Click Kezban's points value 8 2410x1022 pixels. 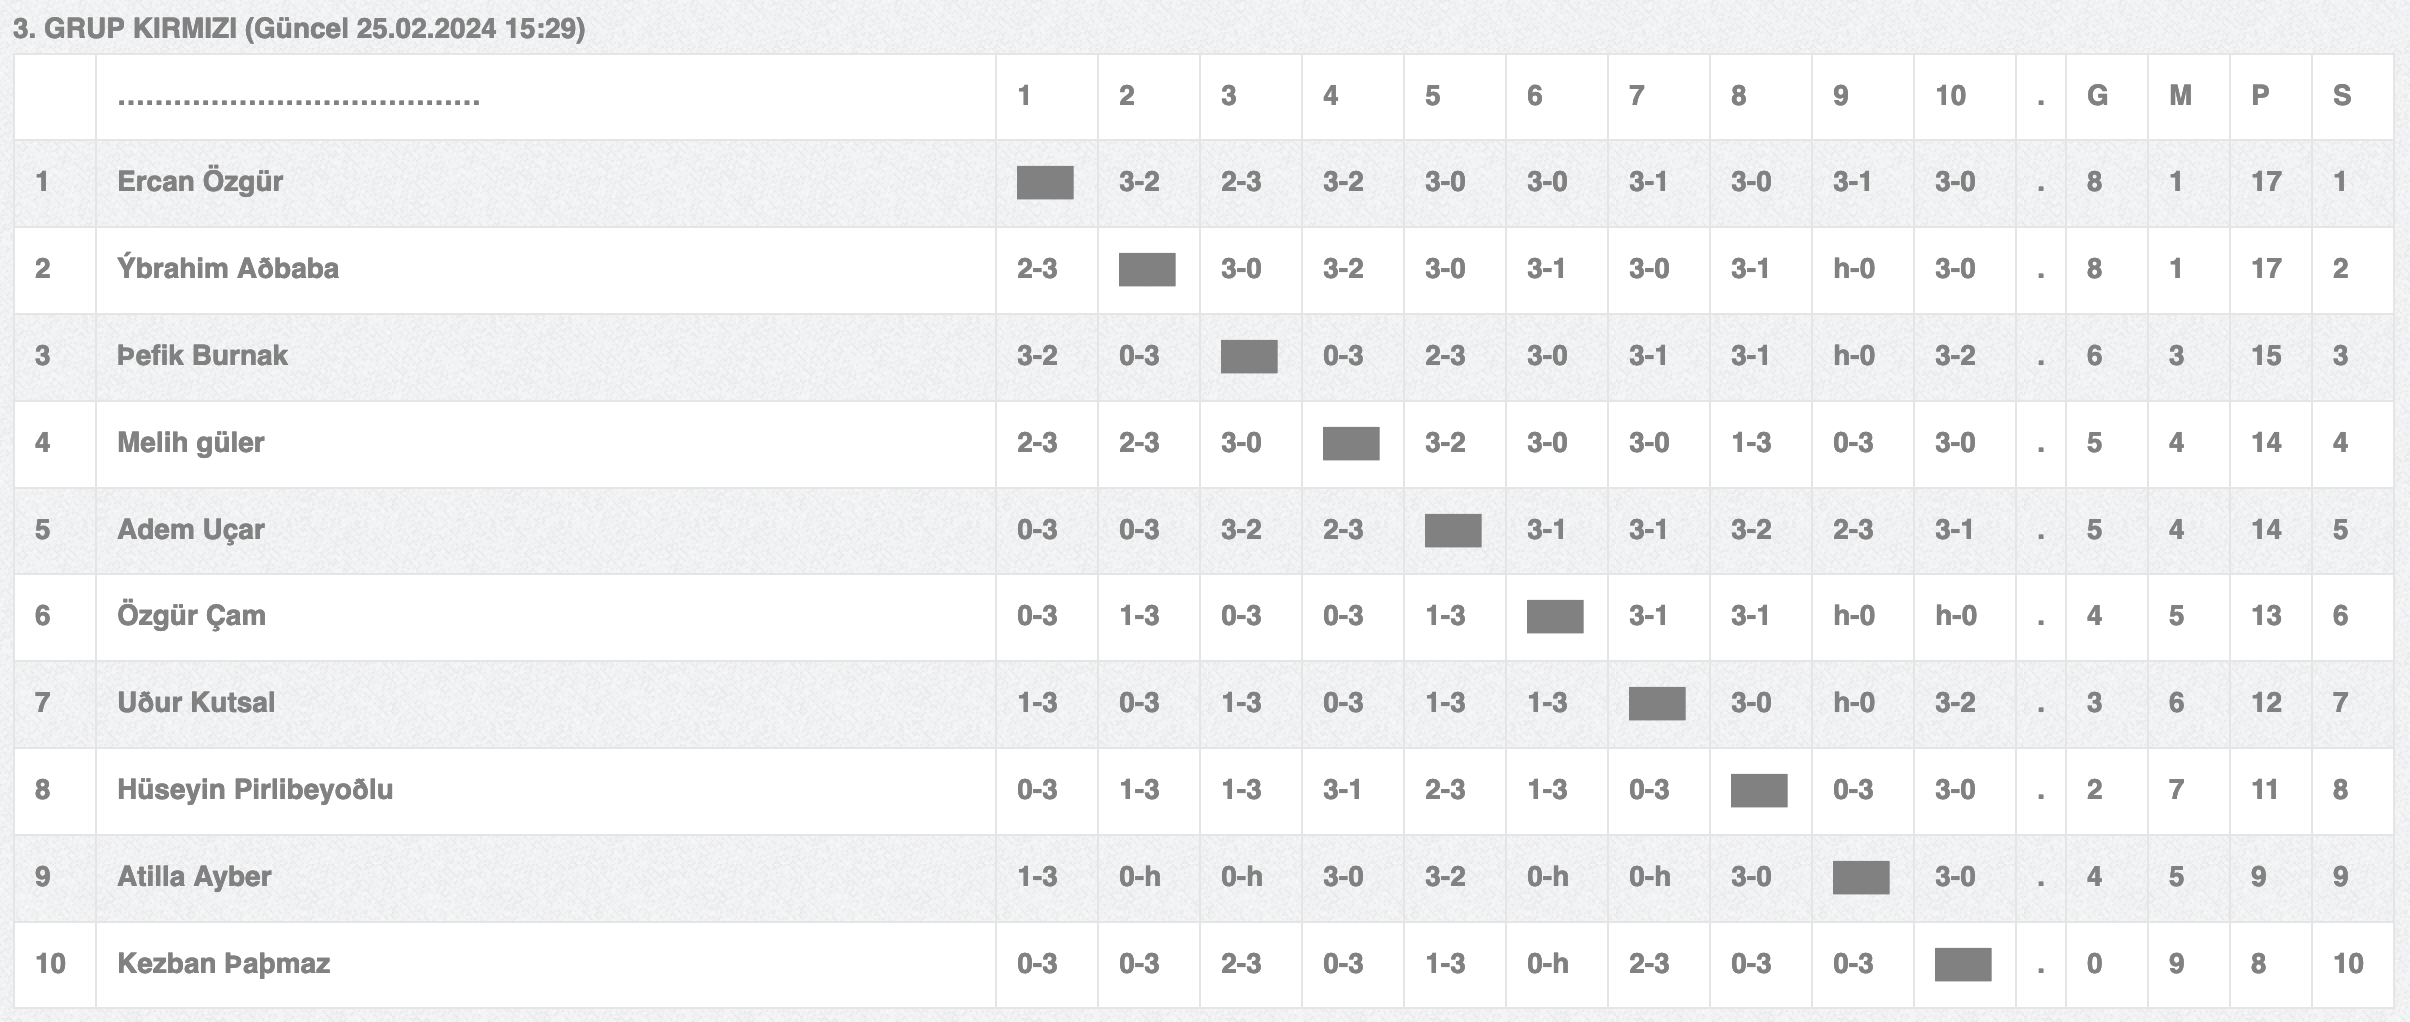click(x=2258, y=964)
